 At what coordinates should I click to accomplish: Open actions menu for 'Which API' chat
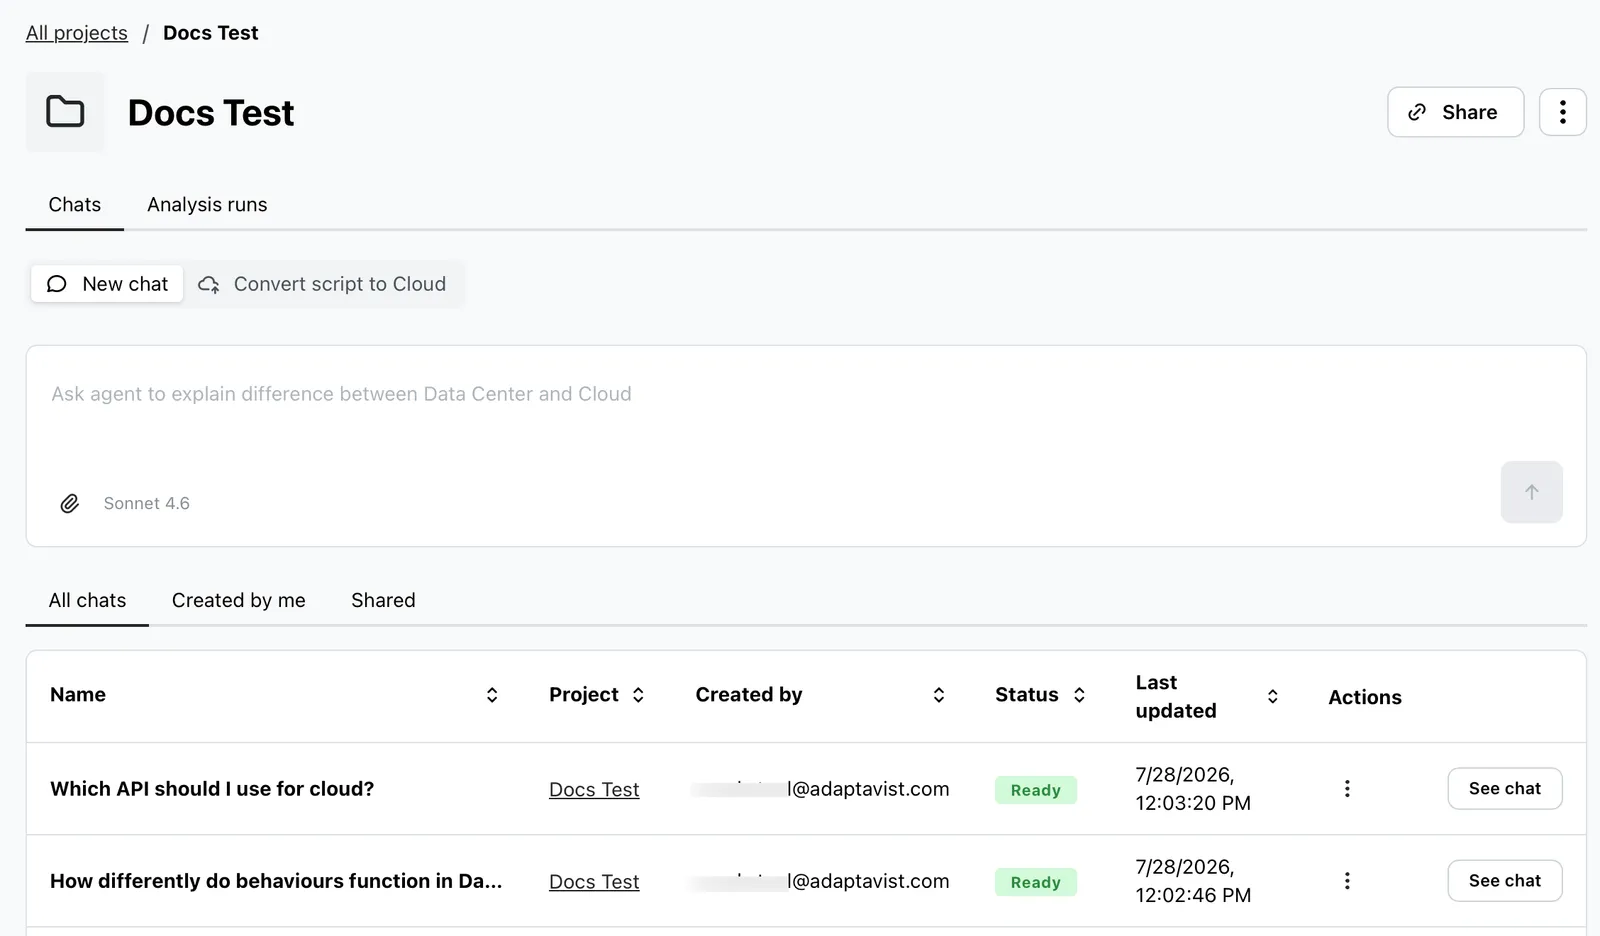(1347, 789)
